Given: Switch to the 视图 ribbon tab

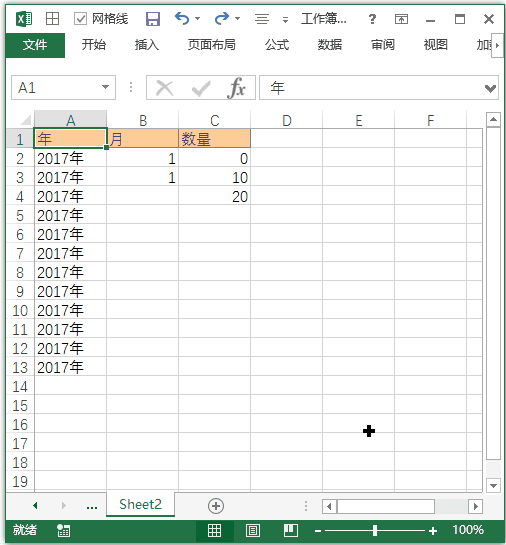Looking at the screenshot, I should click(x=435, y=45).
